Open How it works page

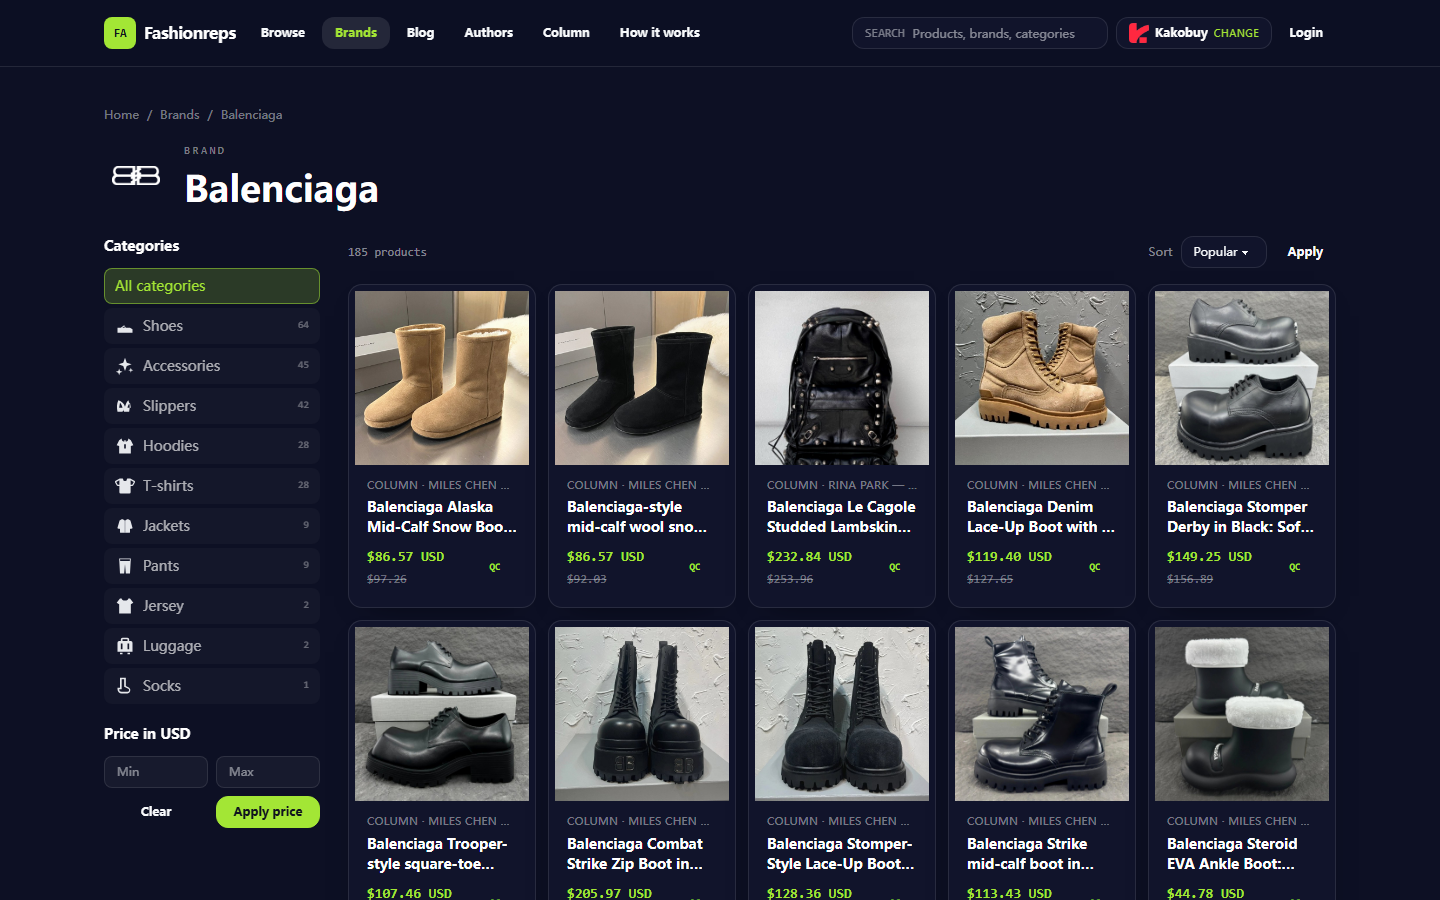pyautogui.click(x=659, y=33)
